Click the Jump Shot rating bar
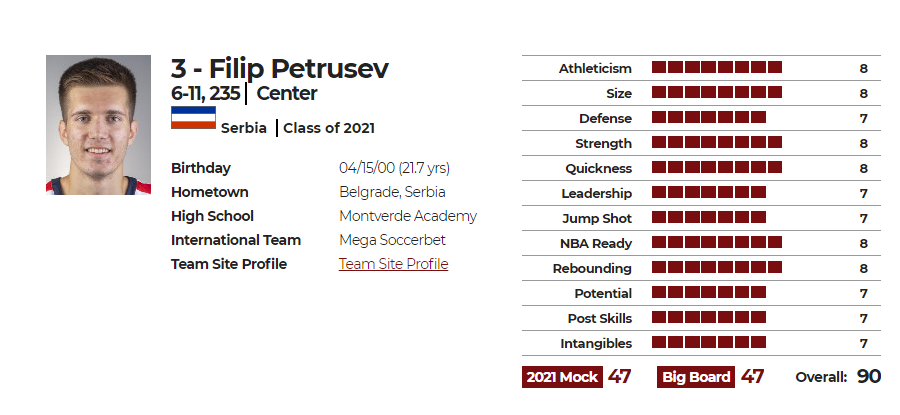The height and width of the screenshot is (415, 900). coord(709,218)
